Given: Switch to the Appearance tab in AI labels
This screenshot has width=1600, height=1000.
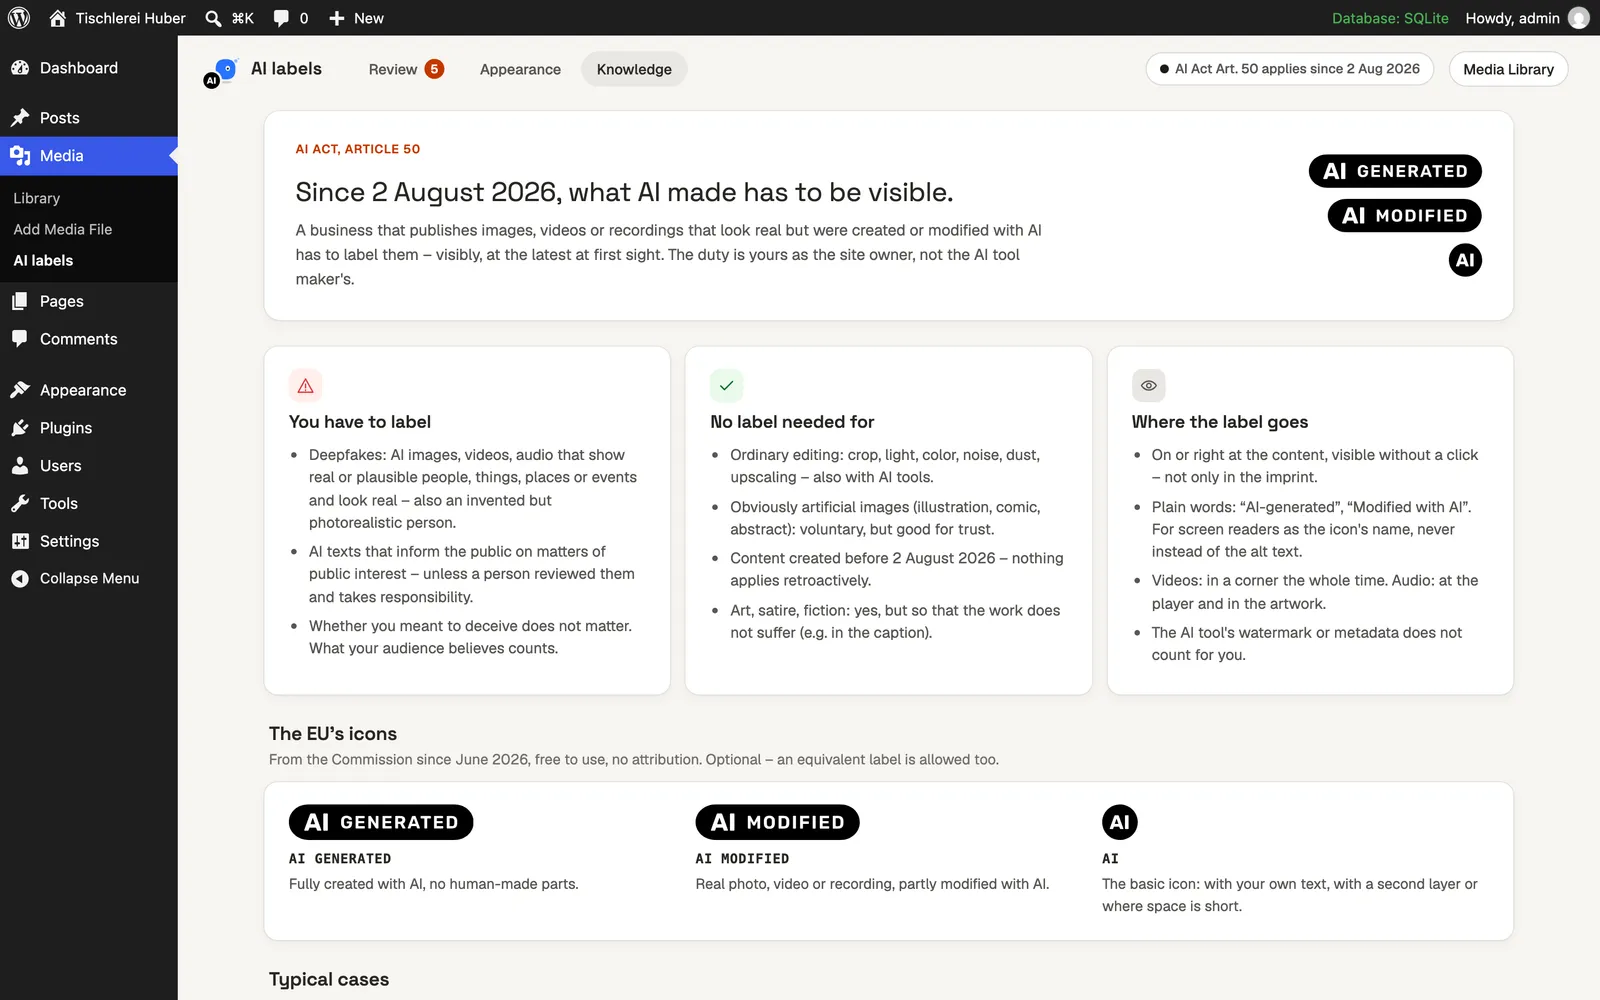Looking at the screenshot, I should [x=520, y=69].
